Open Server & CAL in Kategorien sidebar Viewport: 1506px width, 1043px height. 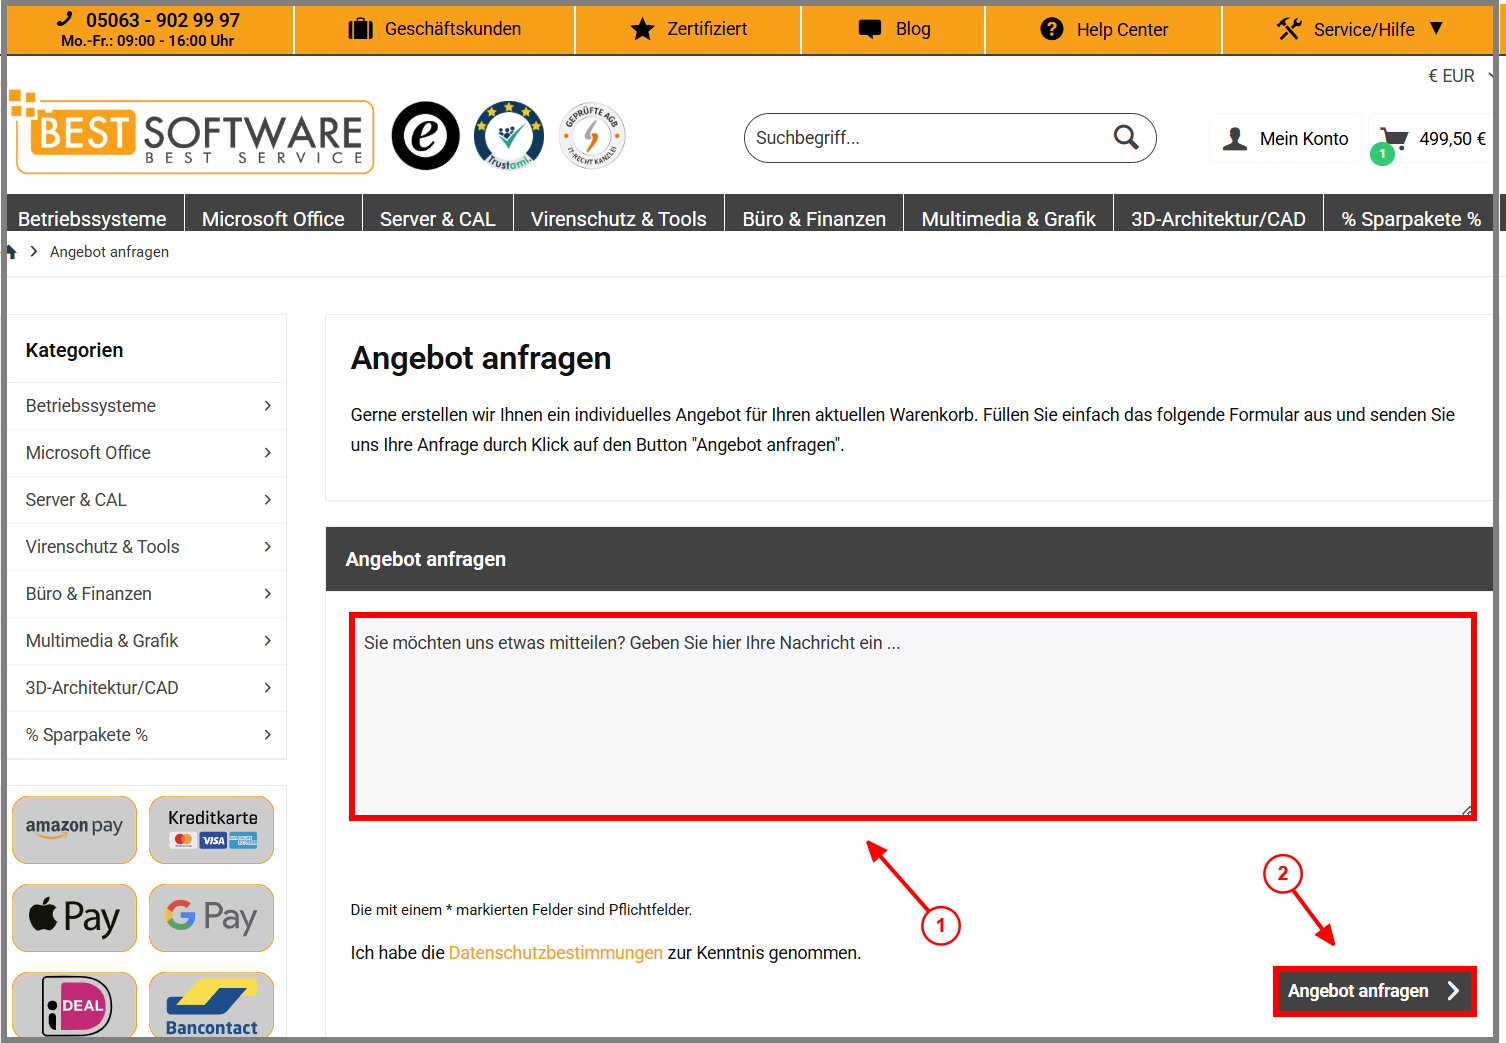pos(147,499)
